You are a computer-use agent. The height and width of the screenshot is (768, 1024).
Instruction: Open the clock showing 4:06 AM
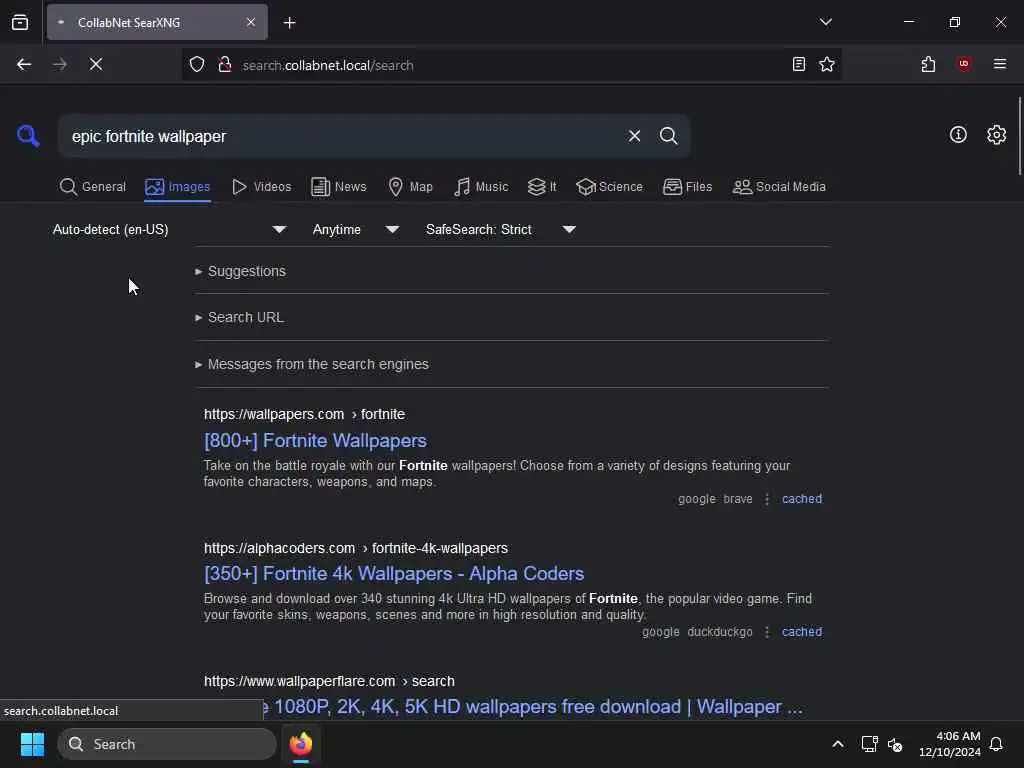950,744
